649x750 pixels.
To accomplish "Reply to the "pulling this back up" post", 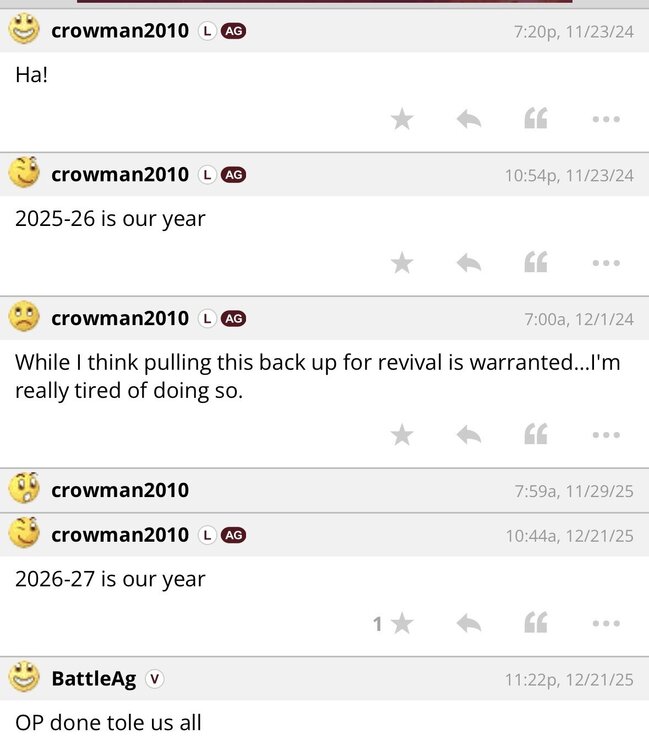I will pos(469,435).
